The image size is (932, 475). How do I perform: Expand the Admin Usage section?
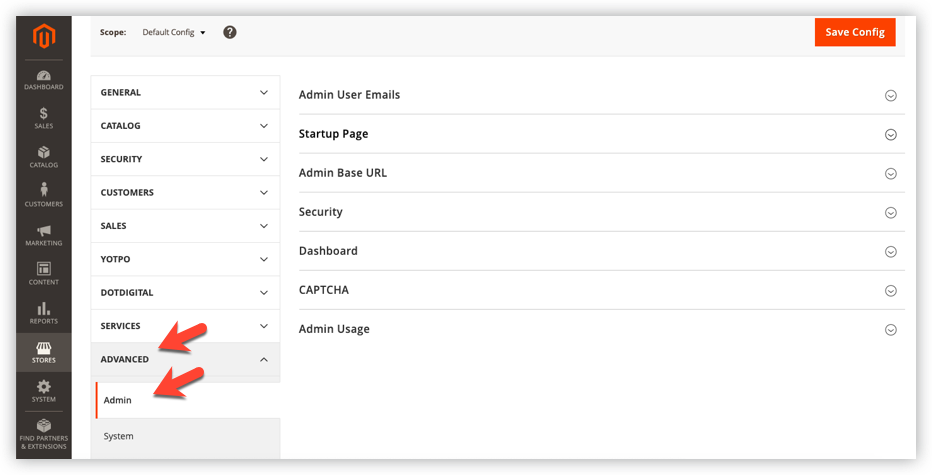click(602, 329)
